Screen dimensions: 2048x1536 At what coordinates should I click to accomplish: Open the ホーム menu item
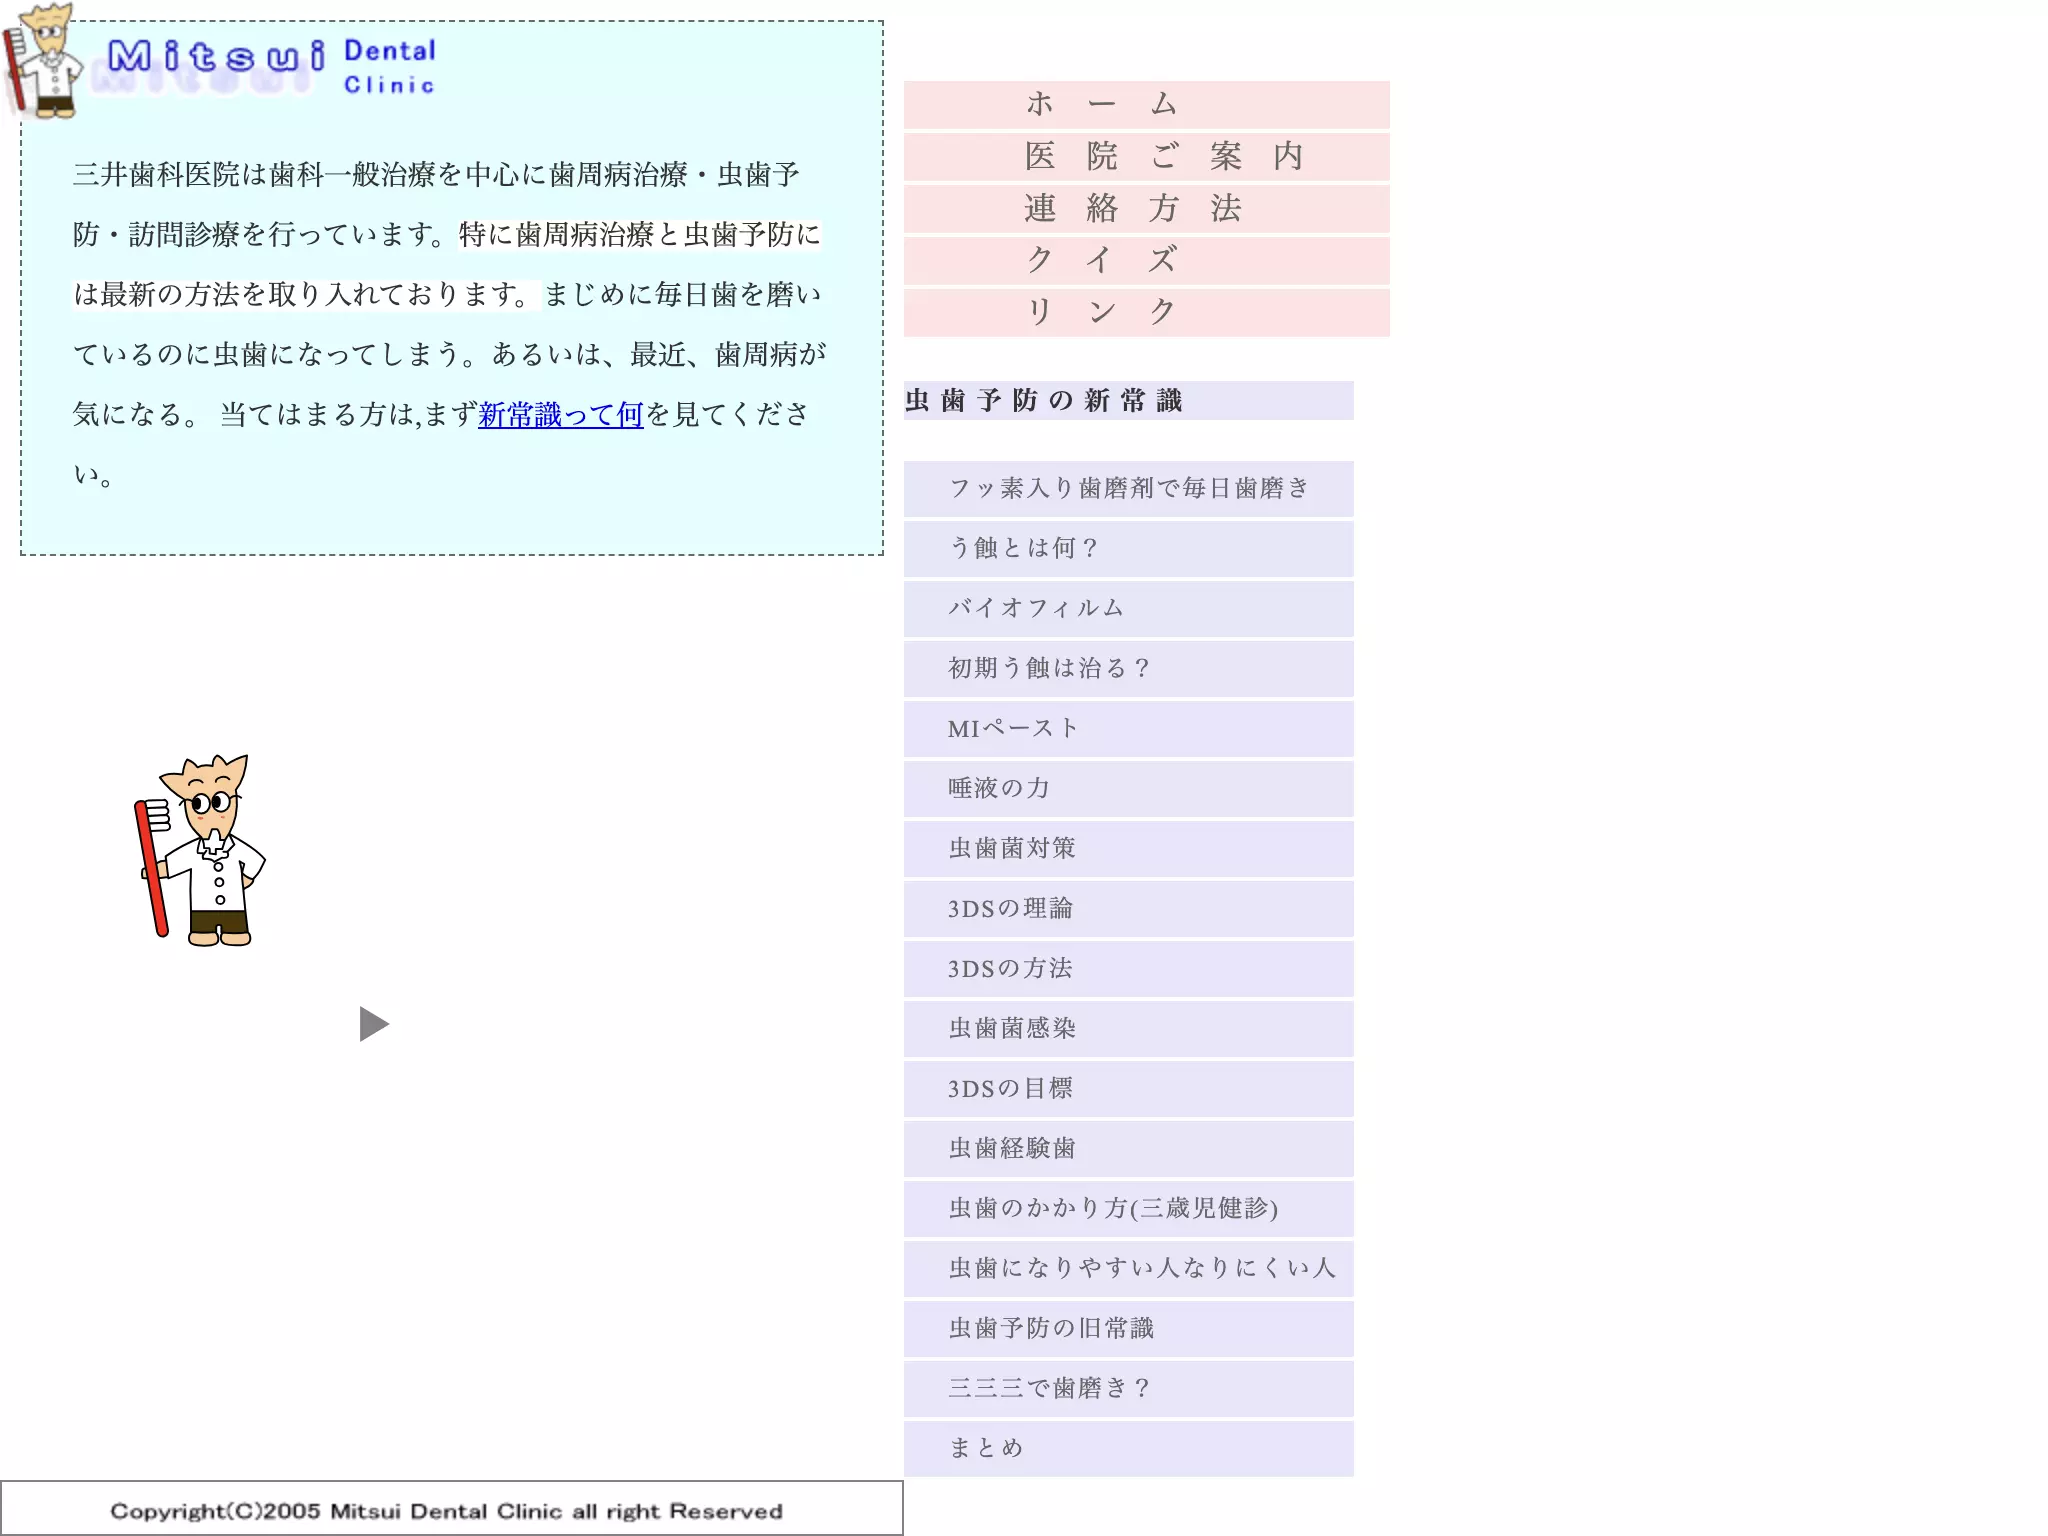[x=1146, y=104]
